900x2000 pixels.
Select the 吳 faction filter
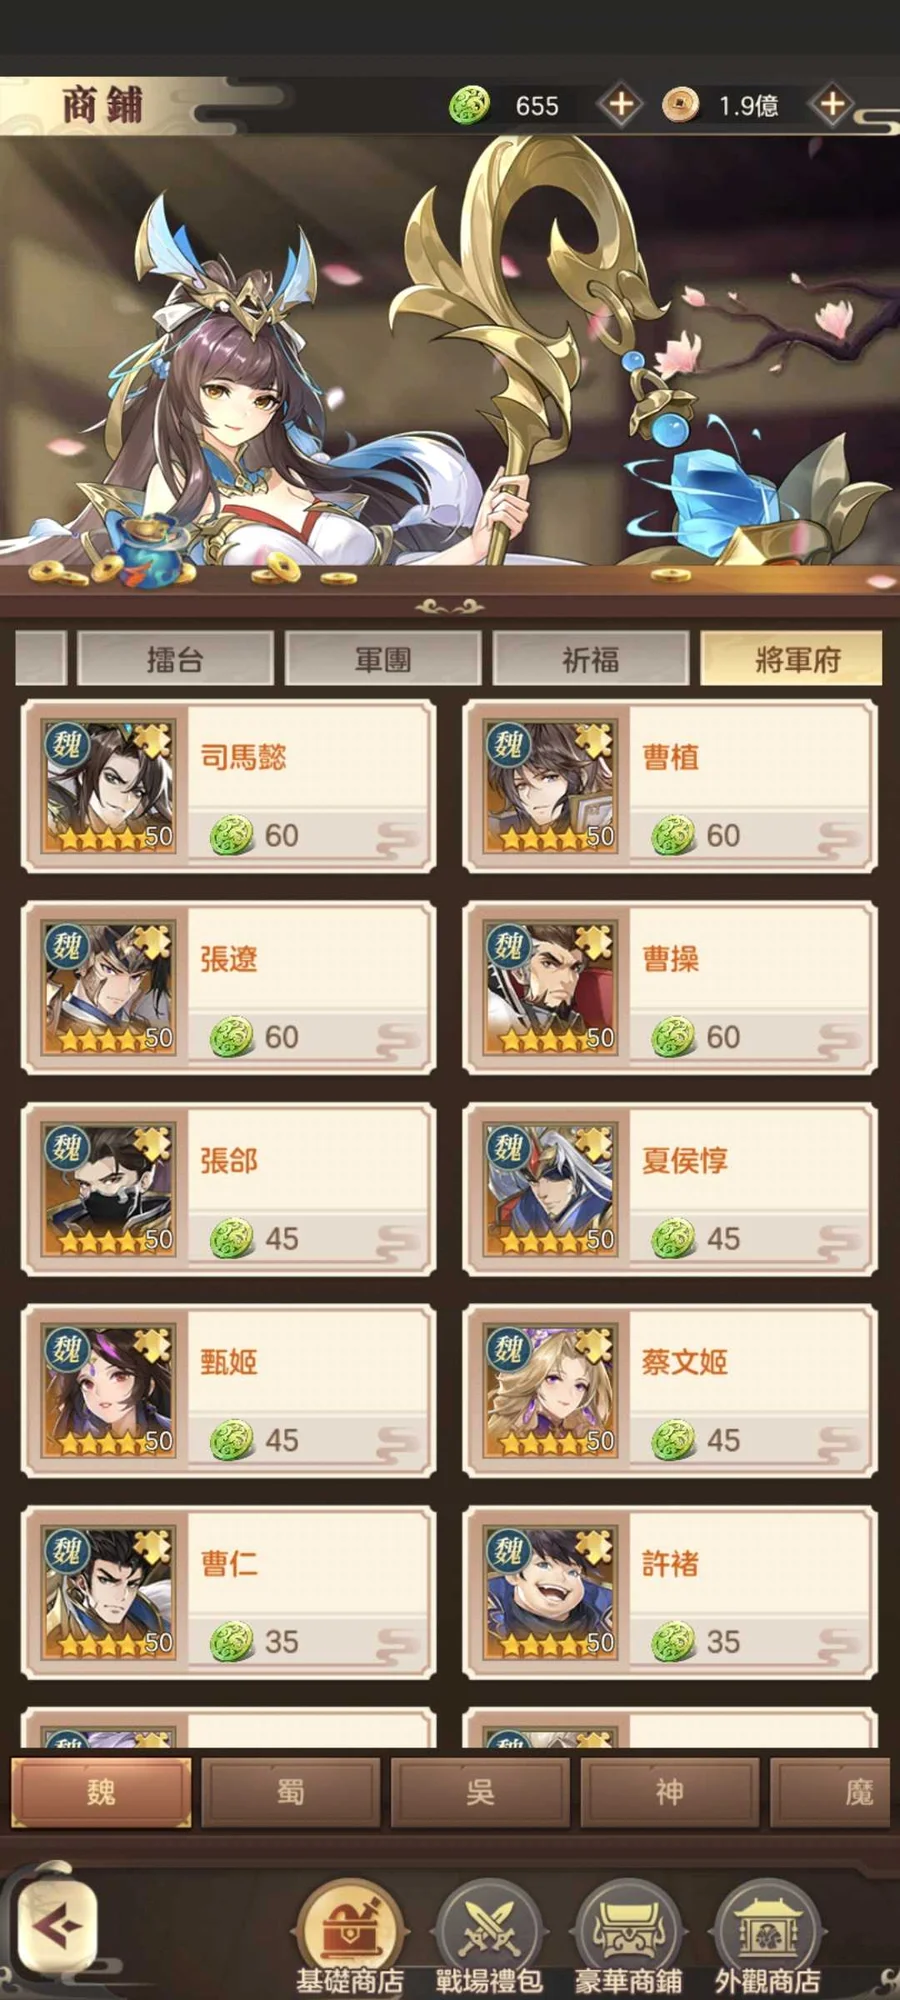coord(480,1791)
